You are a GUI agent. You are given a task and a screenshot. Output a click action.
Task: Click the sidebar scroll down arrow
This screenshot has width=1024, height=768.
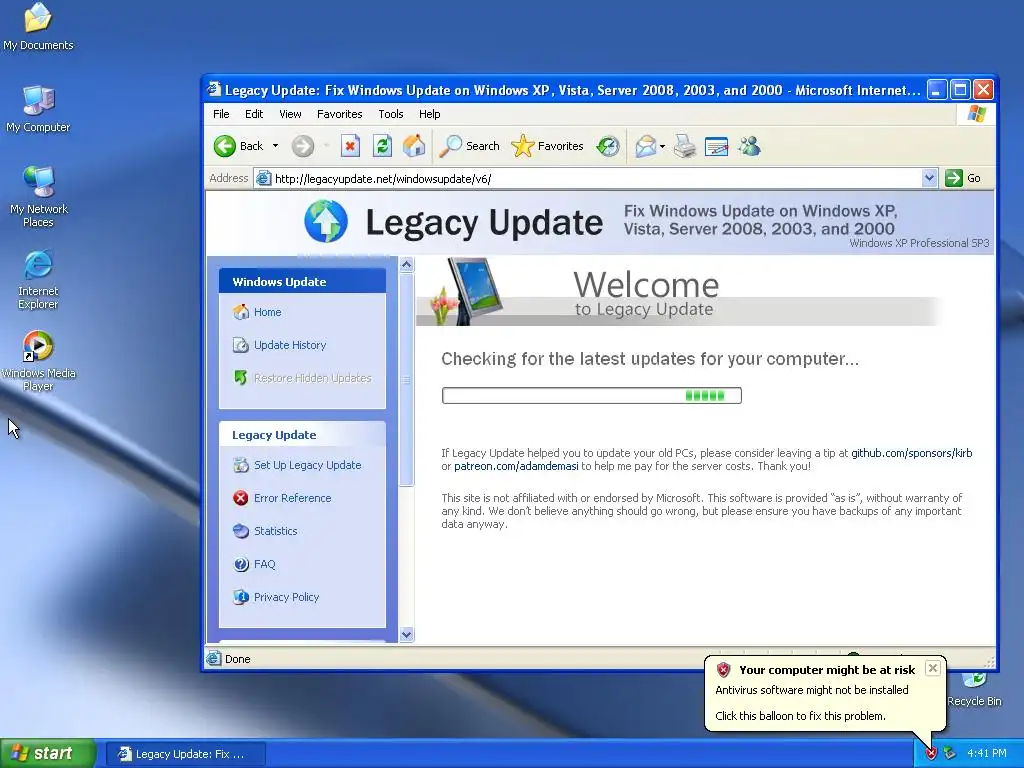(406, 634)
